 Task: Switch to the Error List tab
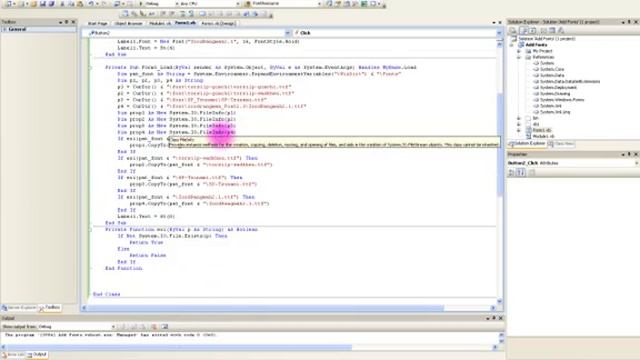tap(13, 355)
